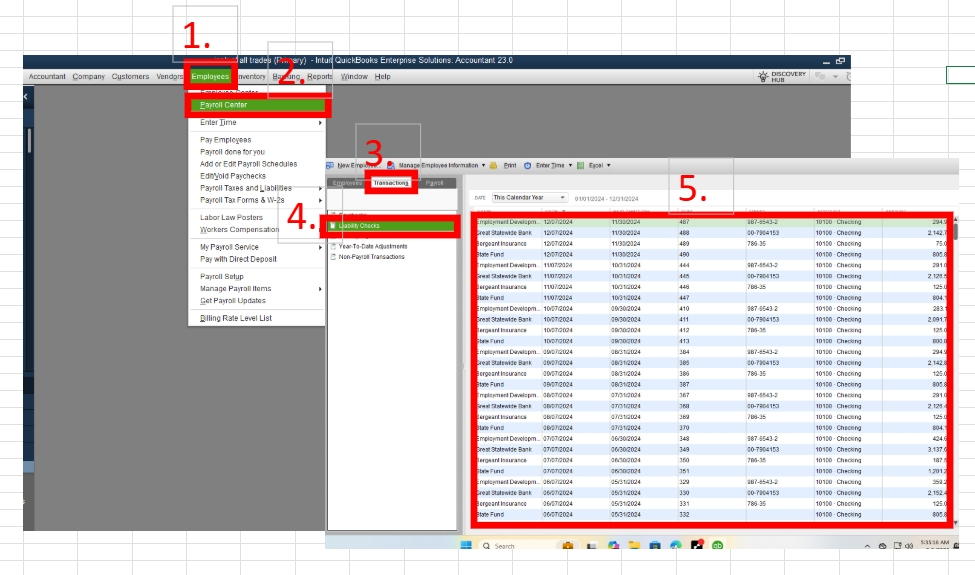The image size is (975, 575).
Task: Click the Excel spreadsheet icon
Action: click(x=580, y=165)
